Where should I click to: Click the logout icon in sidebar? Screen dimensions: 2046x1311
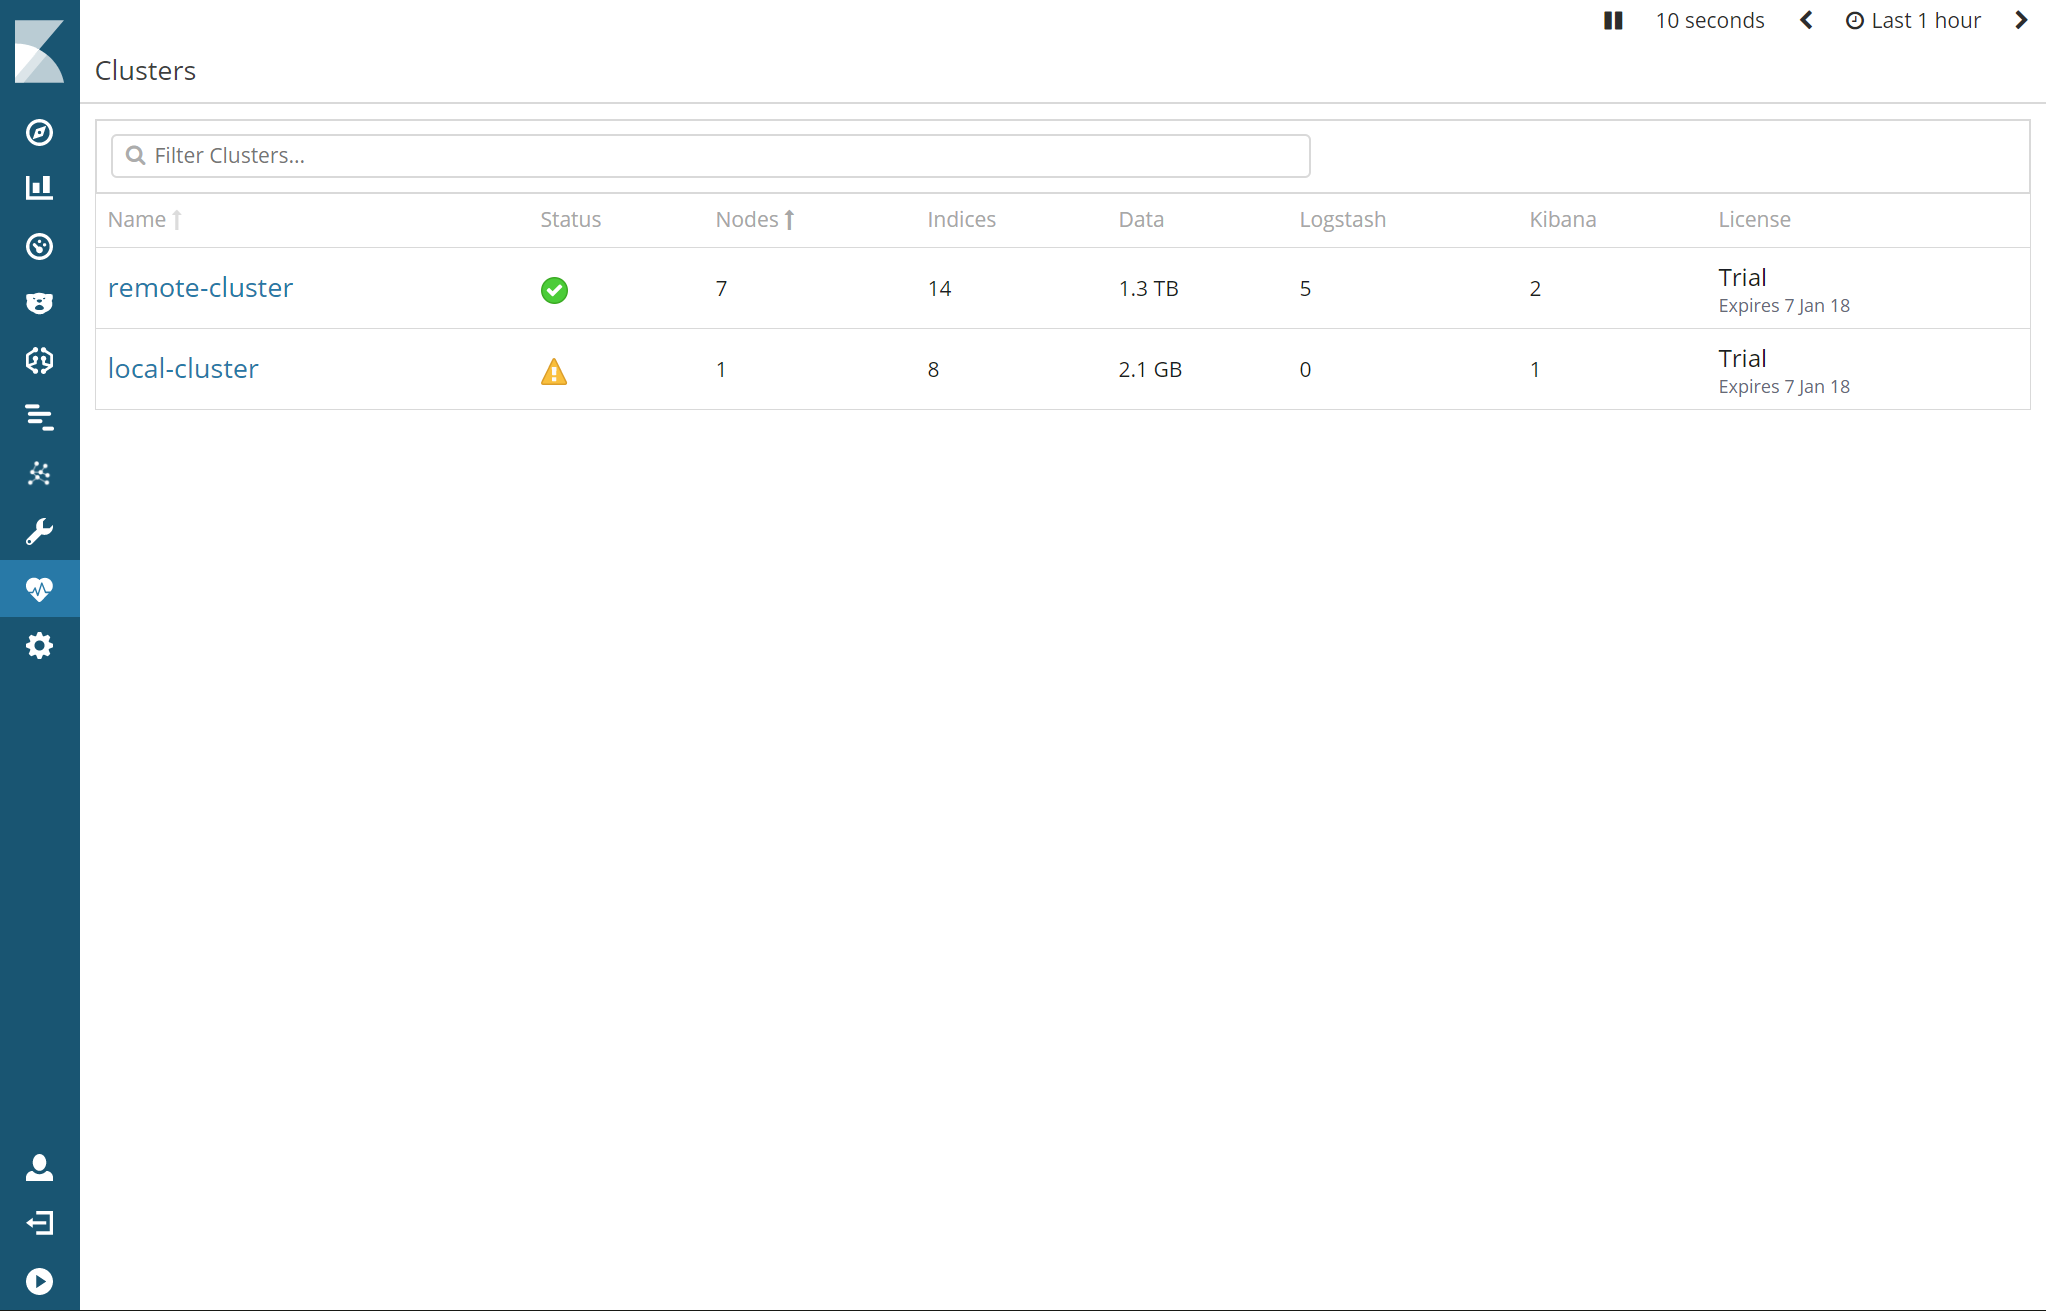[39, 1223]
